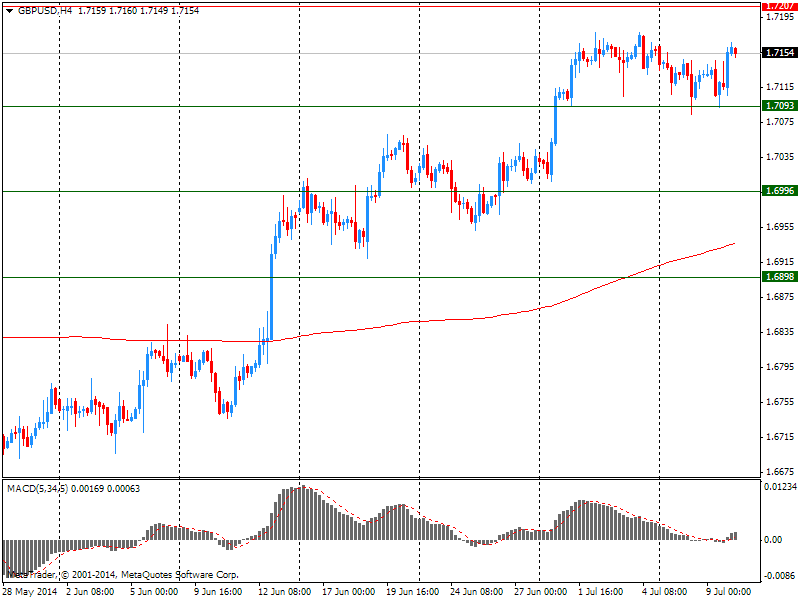Click the time axis label 24 Jun 08:00

[x=477, y=592]
